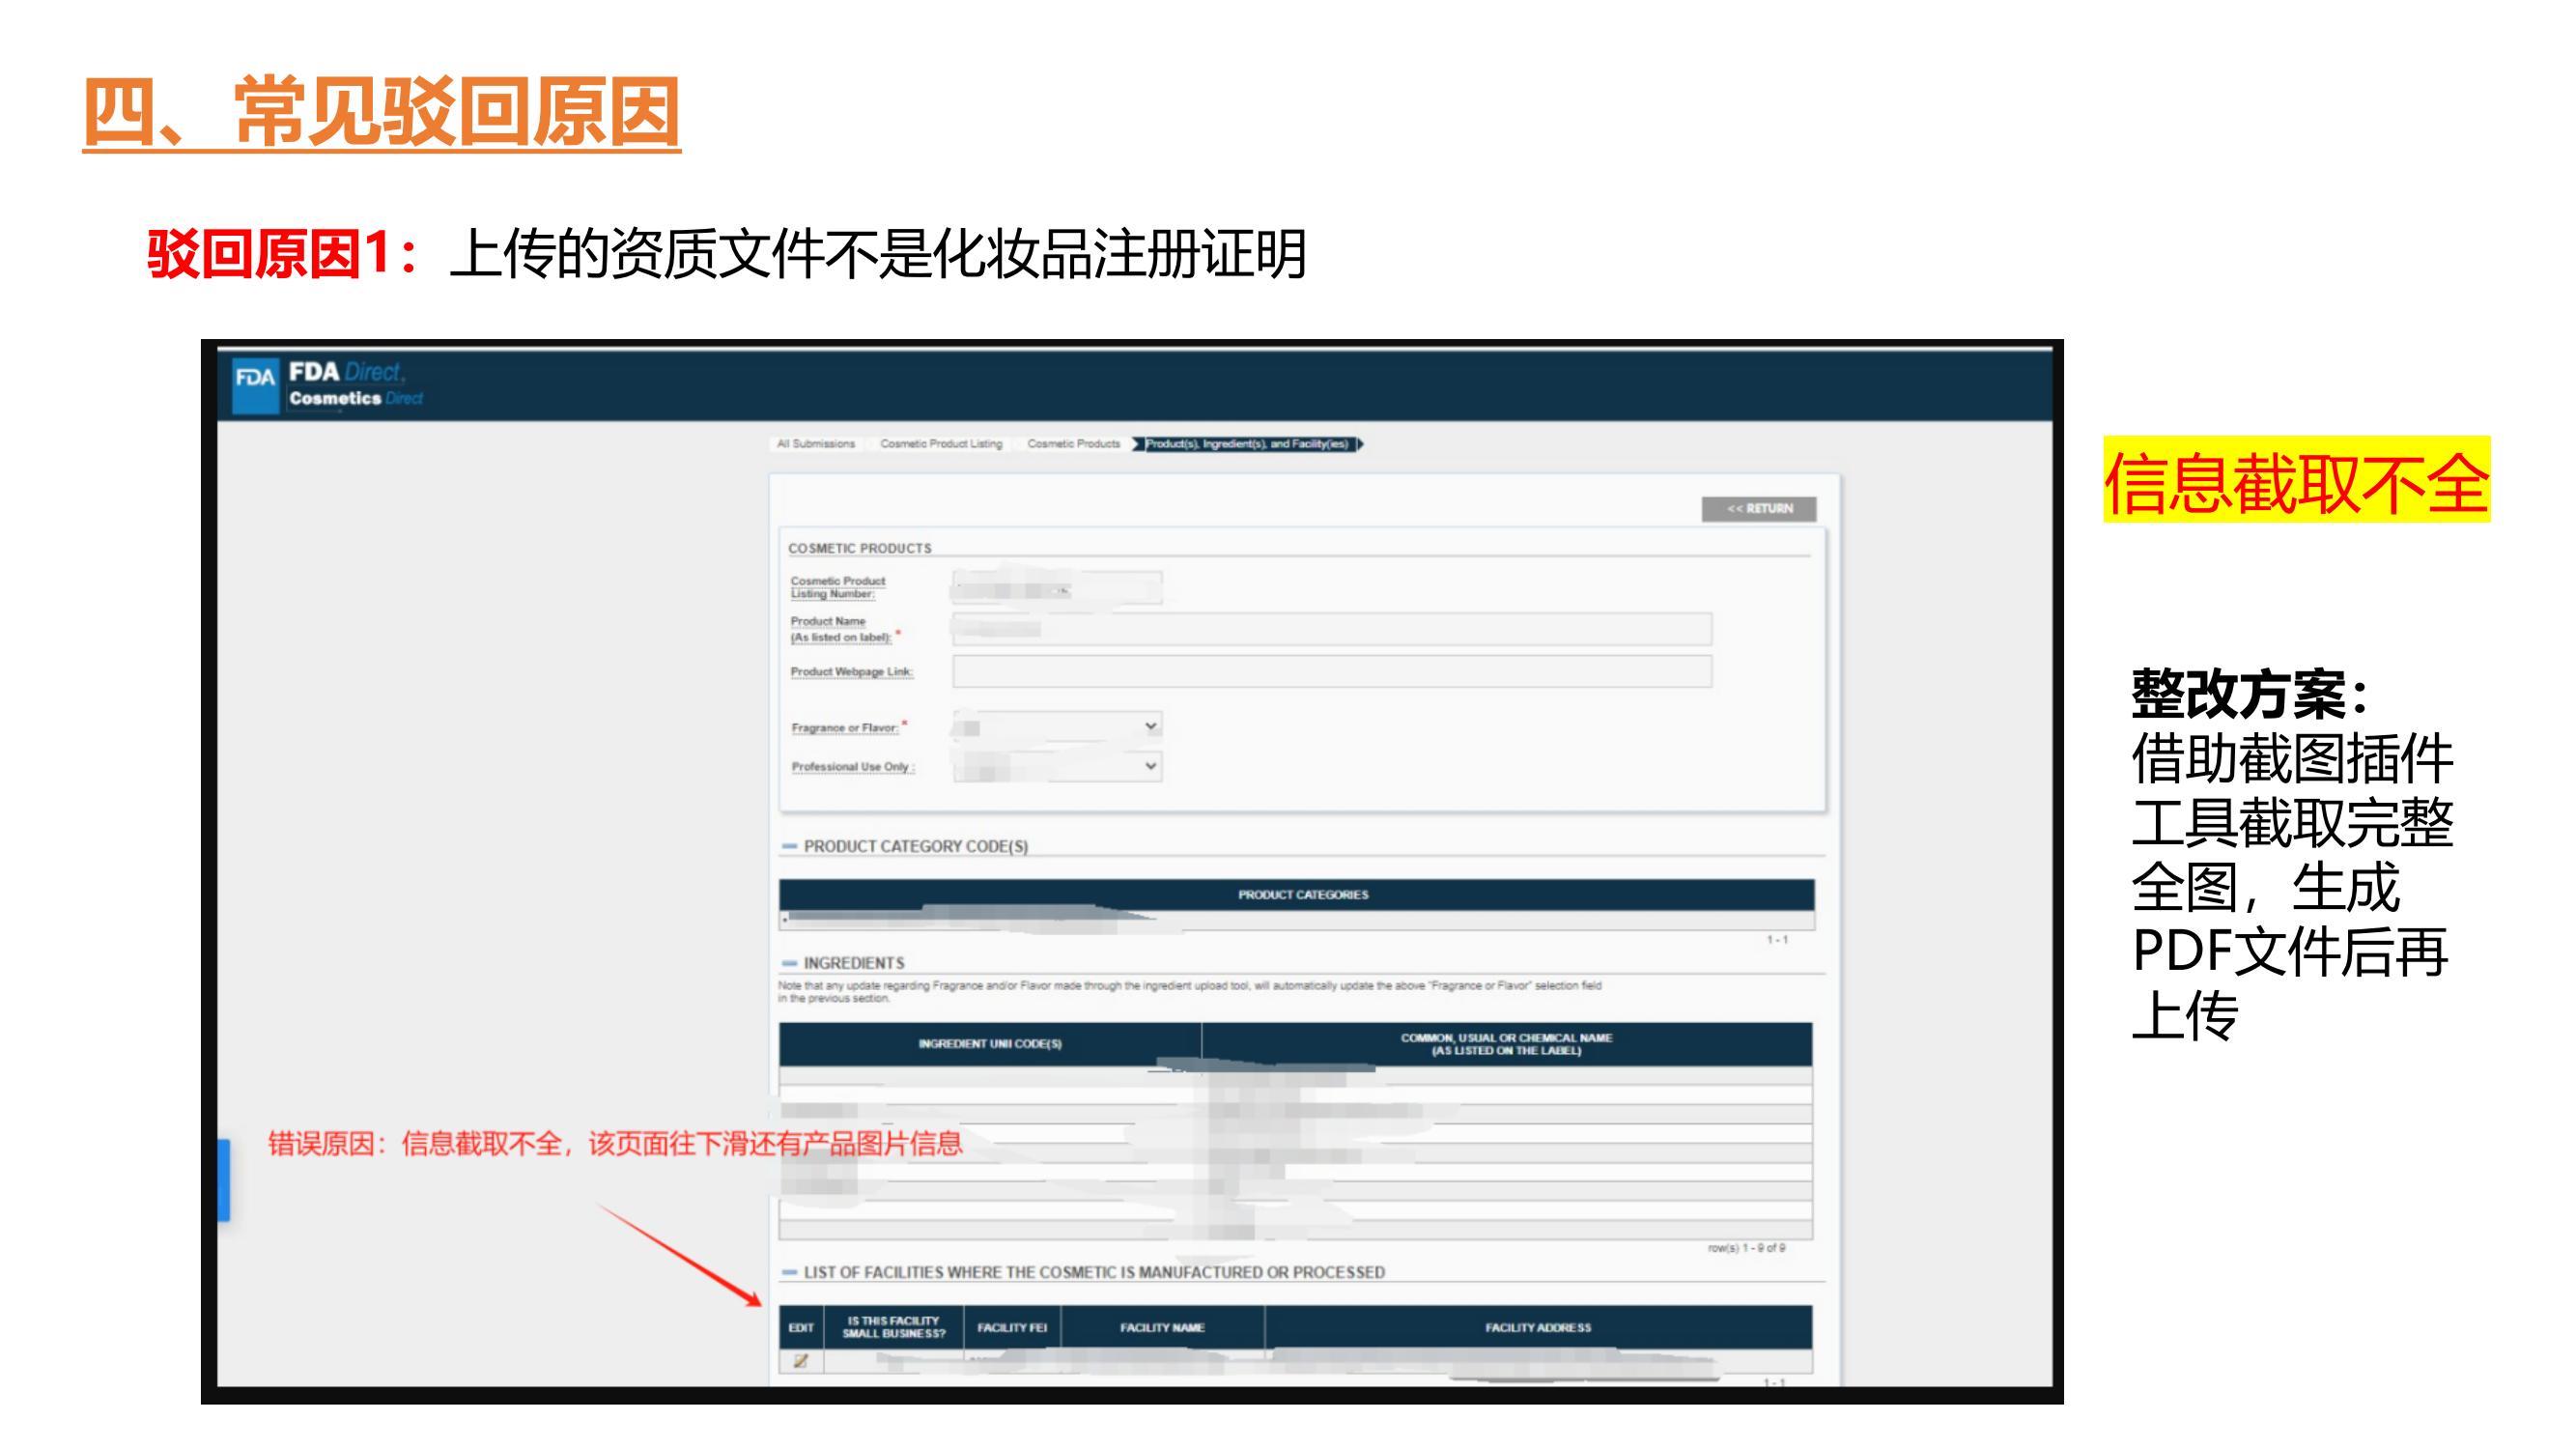Viewport: 2576px width, 1449px height.
Task: Click the edit pencil icon in facilities table
Action: click(x=800, y=1361)
